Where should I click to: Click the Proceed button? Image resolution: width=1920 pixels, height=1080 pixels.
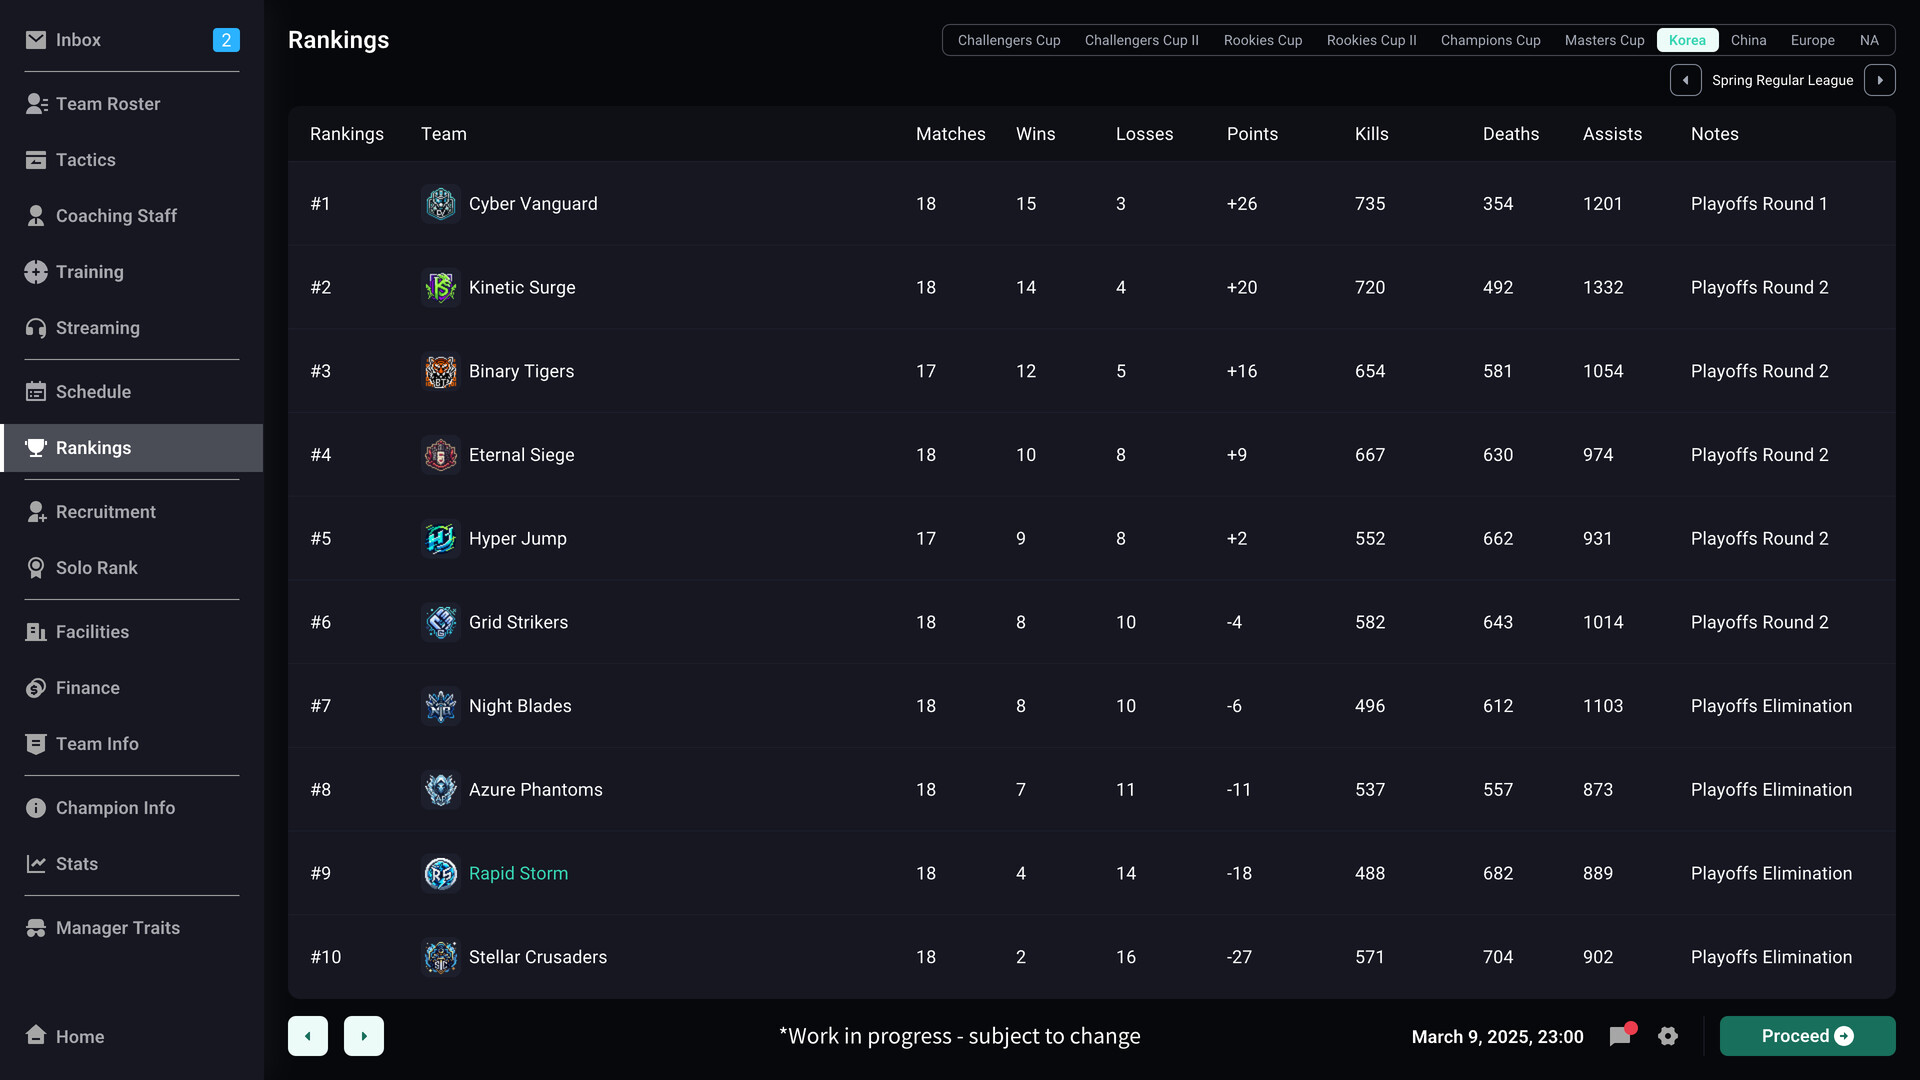click(x=1807, y=1036)
